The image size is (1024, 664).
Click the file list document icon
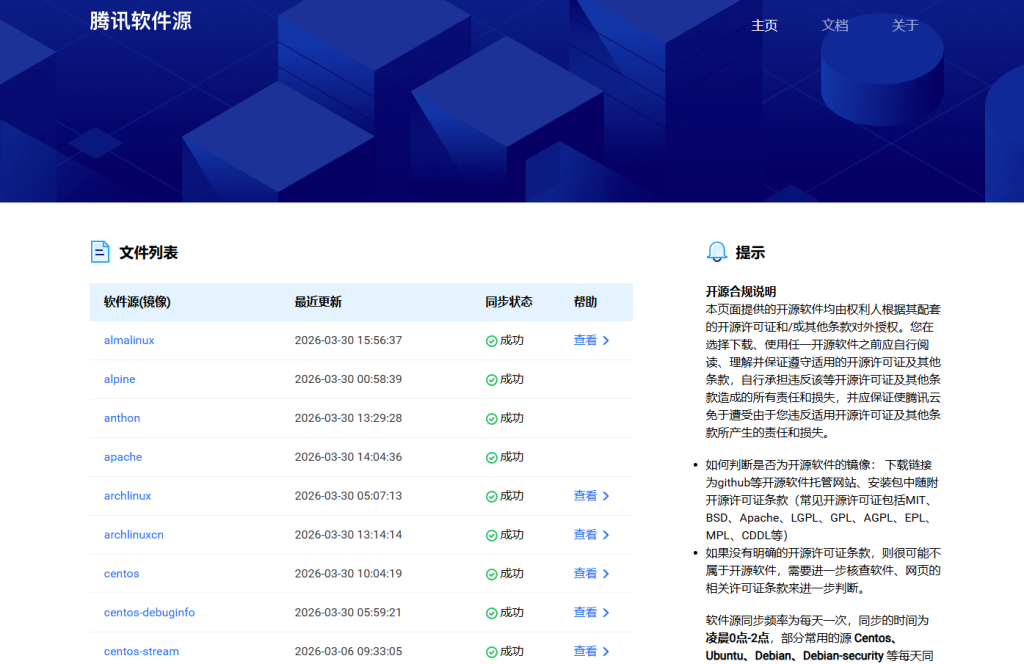point(100,252)
